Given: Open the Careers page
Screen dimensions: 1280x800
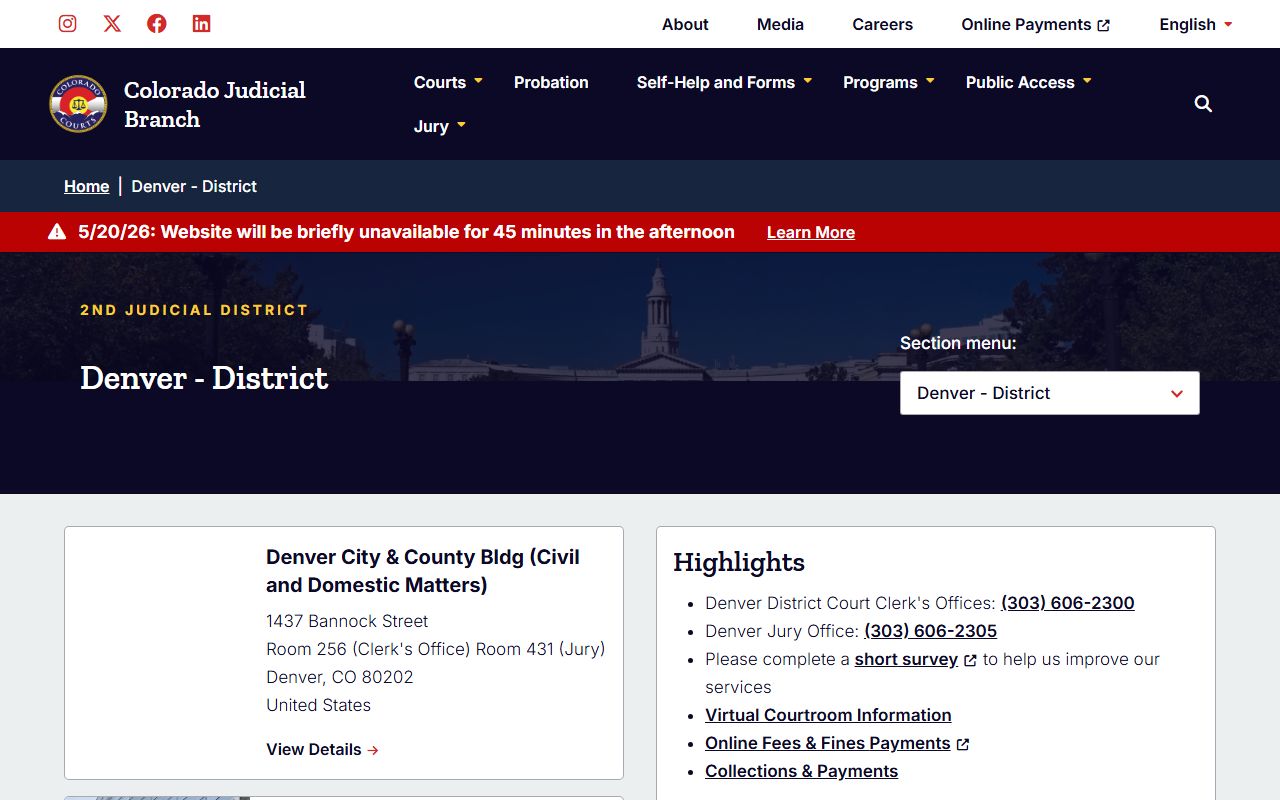Looking at the screenshot, I should 882,24.
